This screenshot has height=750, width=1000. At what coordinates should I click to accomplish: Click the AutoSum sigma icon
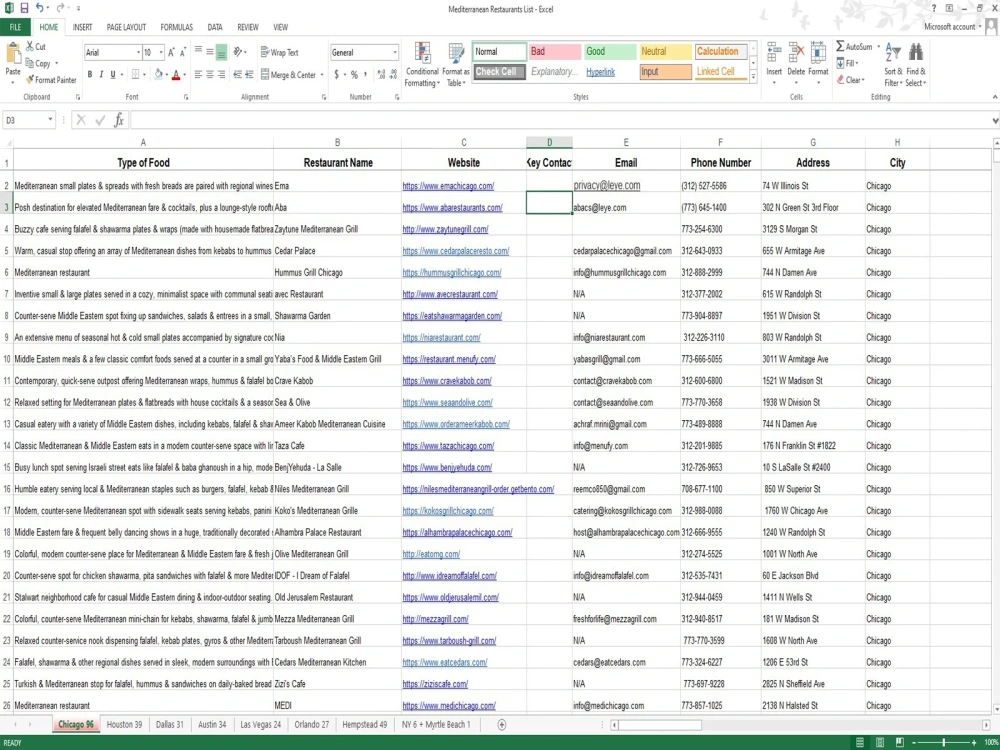click(840, 47)
